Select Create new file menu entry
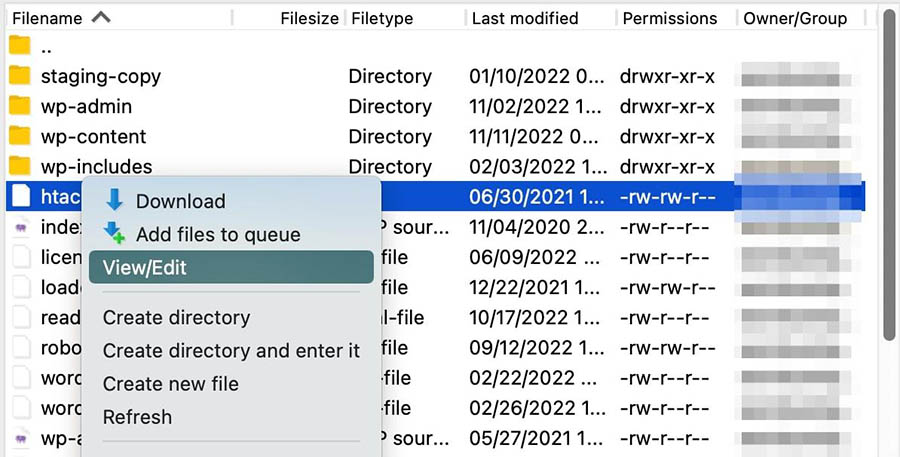900x457 pixels. click(170, 384)
